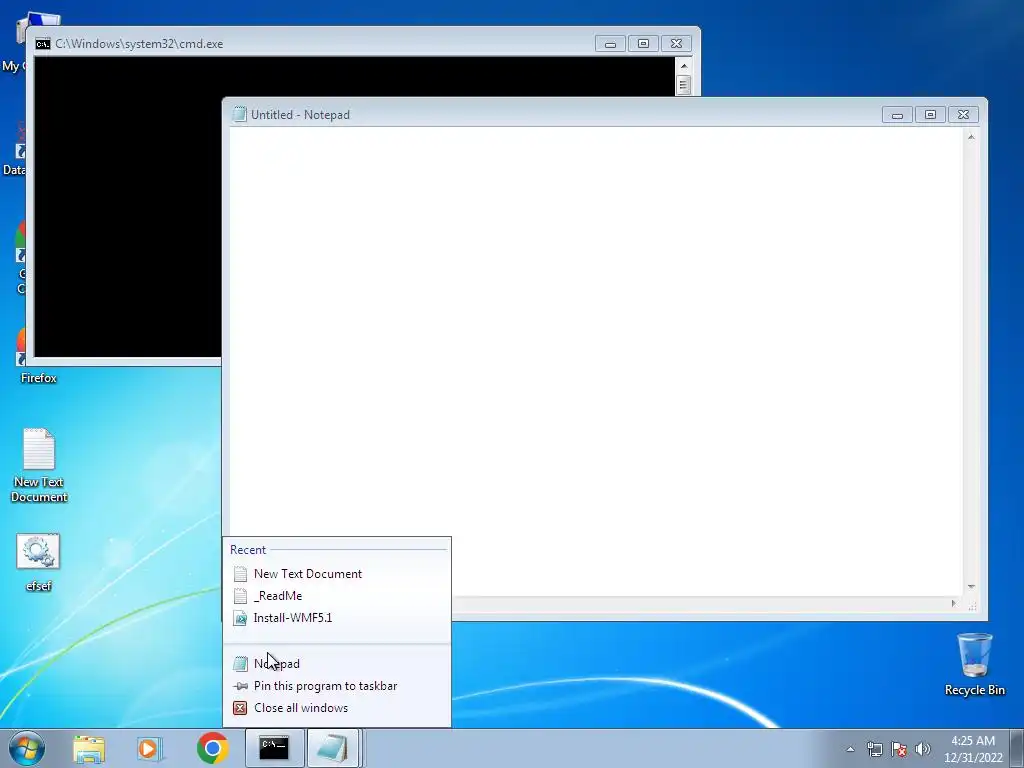
Task: Close the cmd.exe window
Action: pyautogui.click(x=677, y=44)
